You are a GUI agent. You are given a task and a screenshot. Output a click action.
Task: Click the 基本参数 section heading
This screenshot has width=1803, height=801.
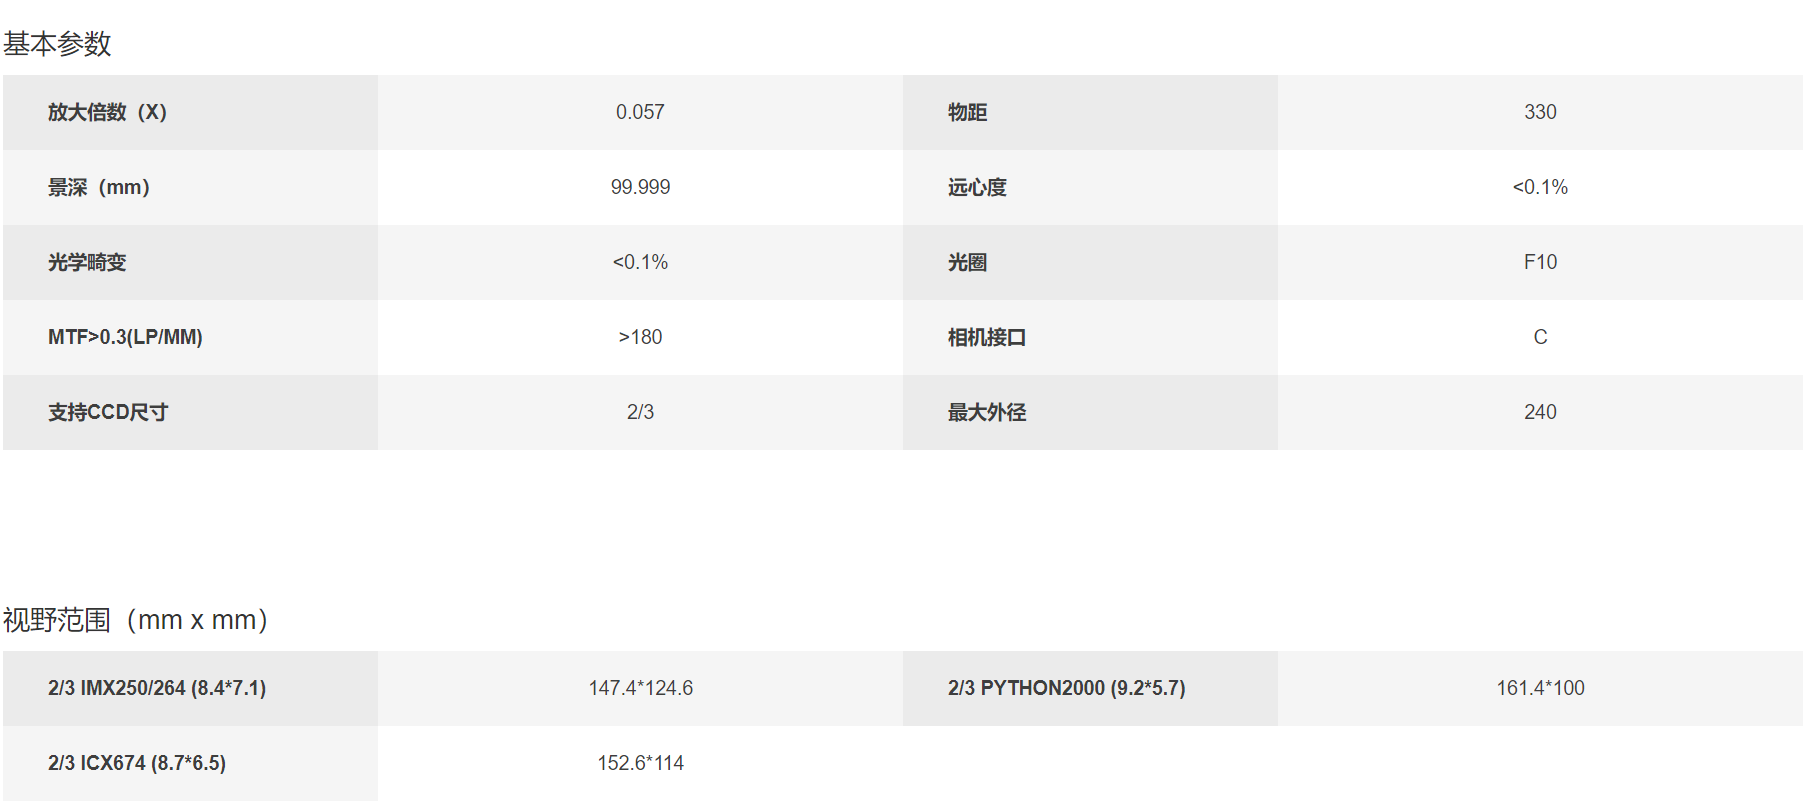(57, 44)
